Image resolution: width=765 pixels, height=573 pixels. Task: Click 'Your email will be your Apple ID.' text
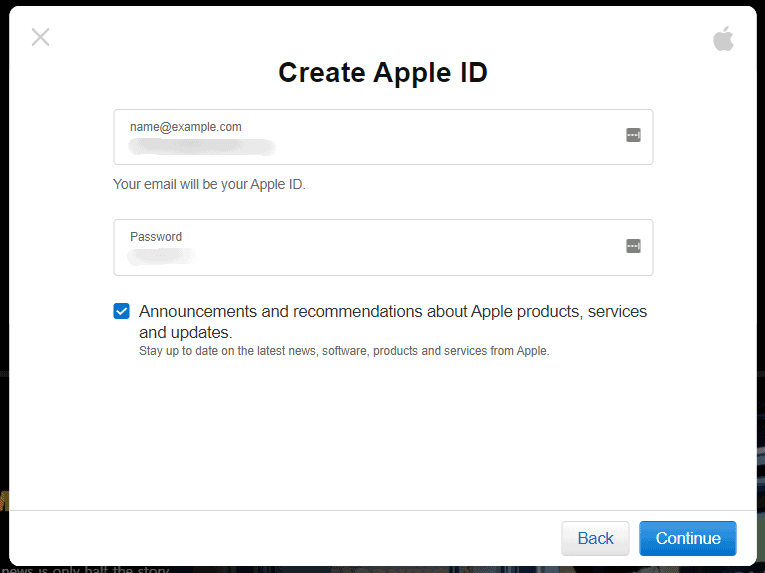[x=209, y=184]
